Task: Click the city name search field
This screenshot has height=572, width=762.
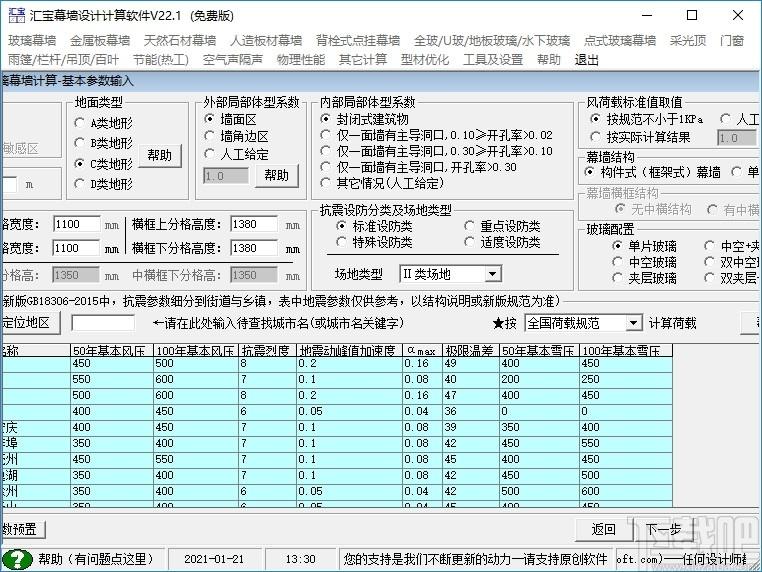Action: click(x=103, y=323)
